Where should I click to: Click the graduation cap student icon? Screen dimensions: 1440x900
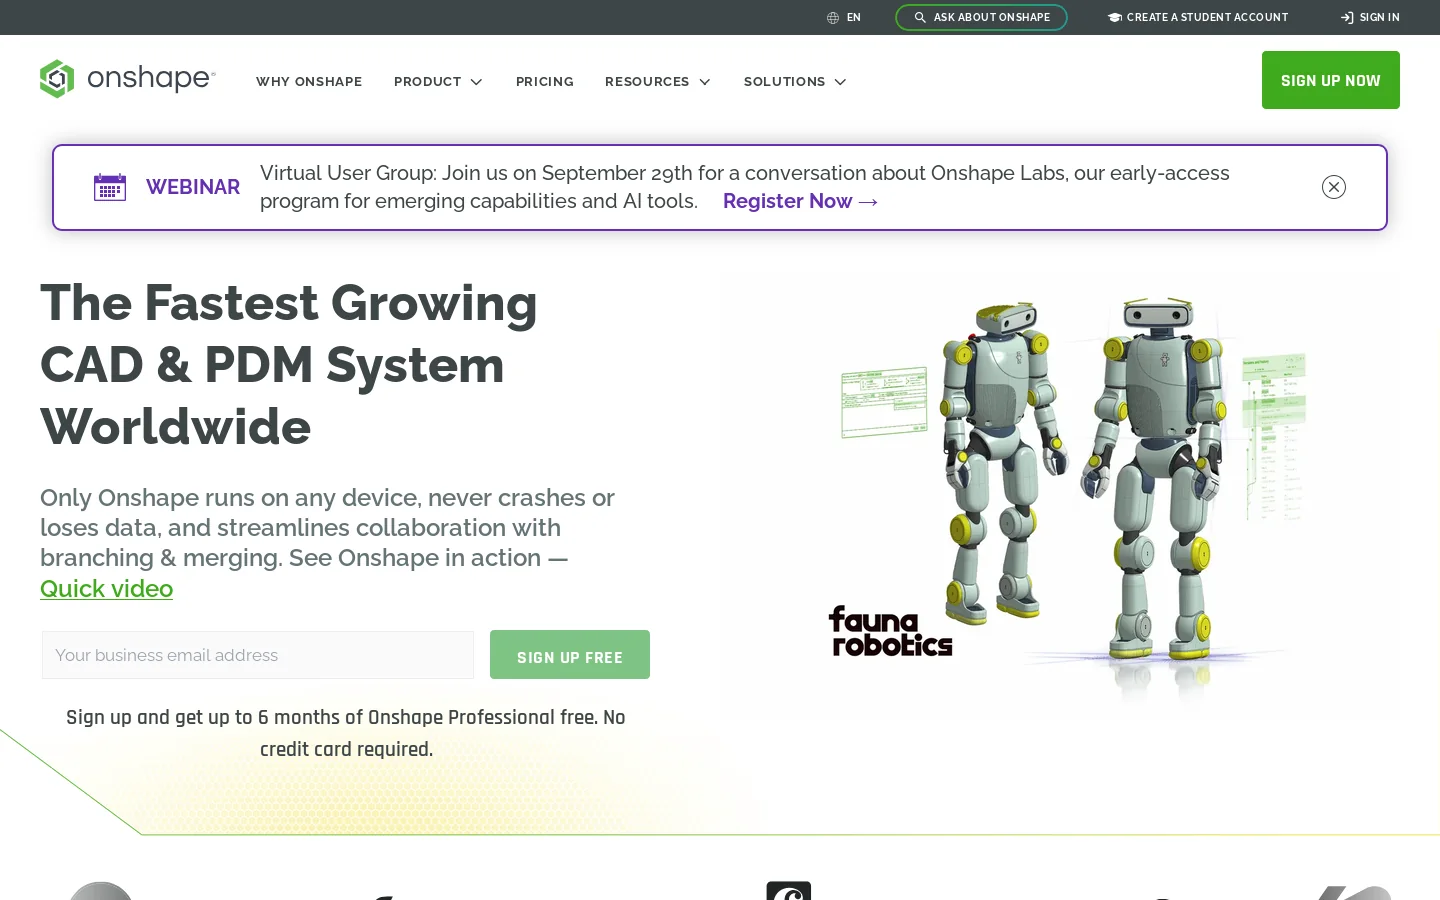(1115, 18)
